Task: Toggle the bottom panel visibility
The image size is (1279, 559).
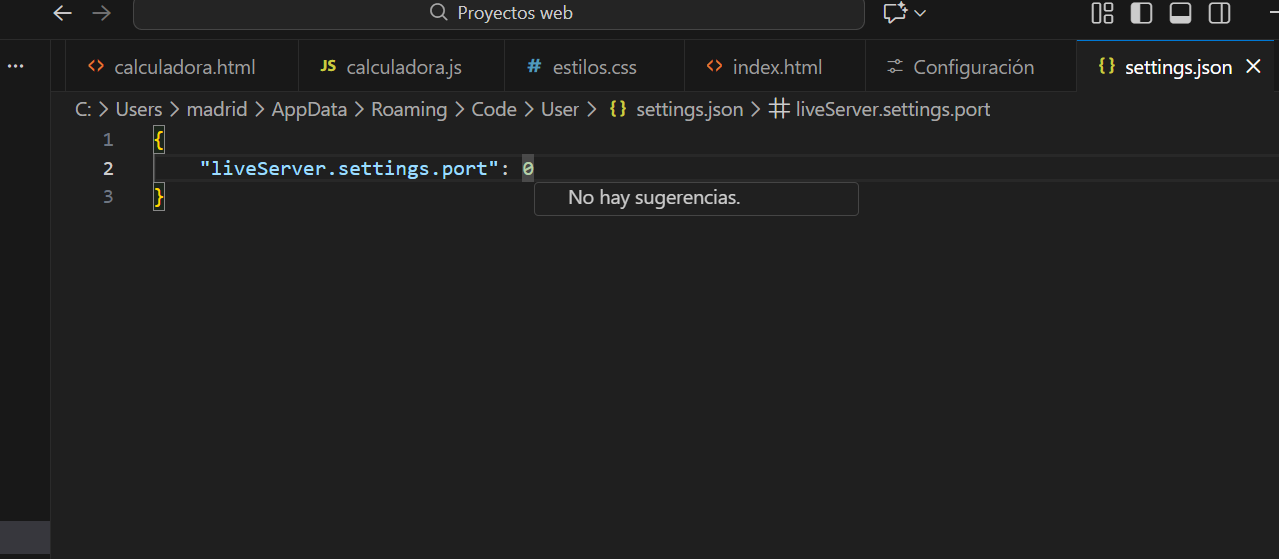Action: coord(1180,13)
